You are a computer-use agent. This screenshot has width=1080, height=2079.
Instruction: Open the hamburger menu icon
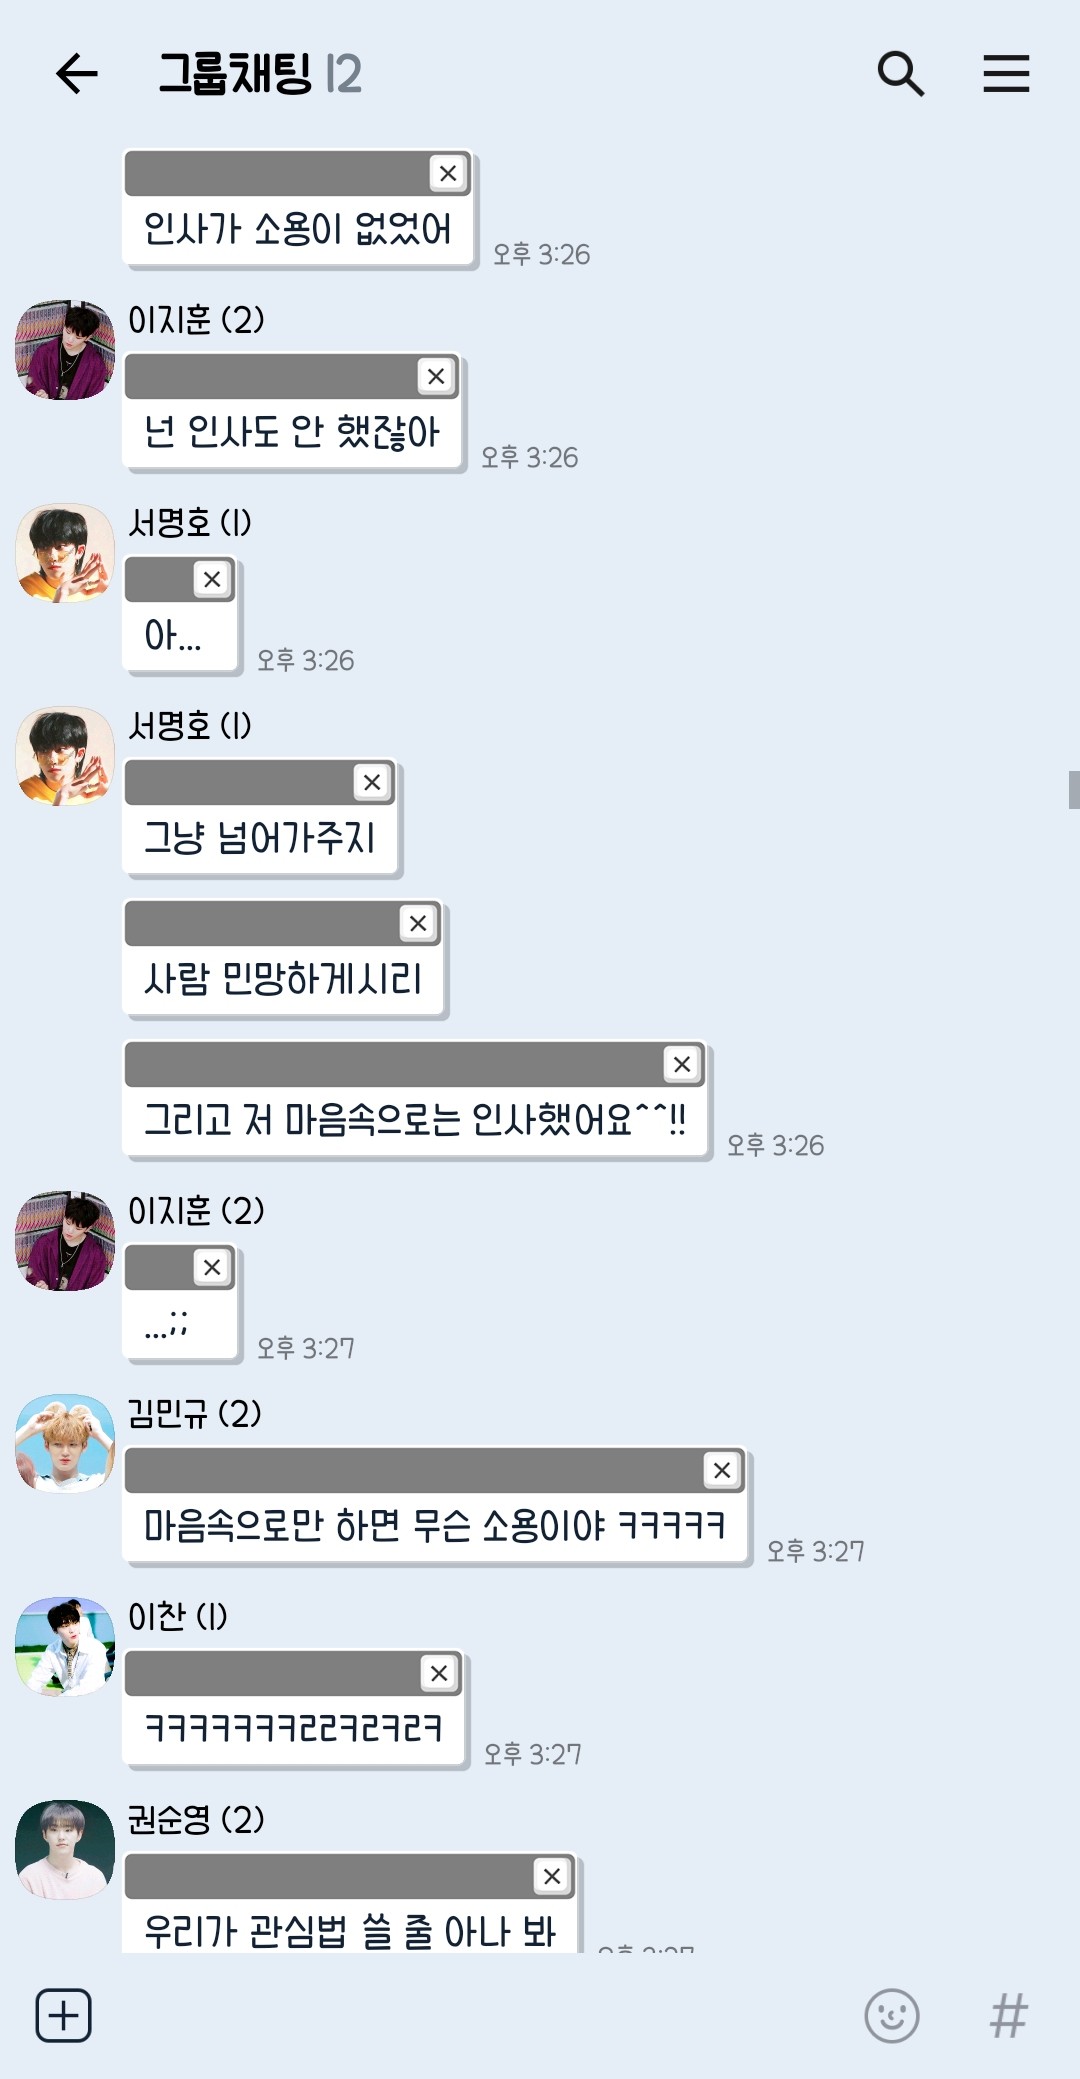[1006, 74]
